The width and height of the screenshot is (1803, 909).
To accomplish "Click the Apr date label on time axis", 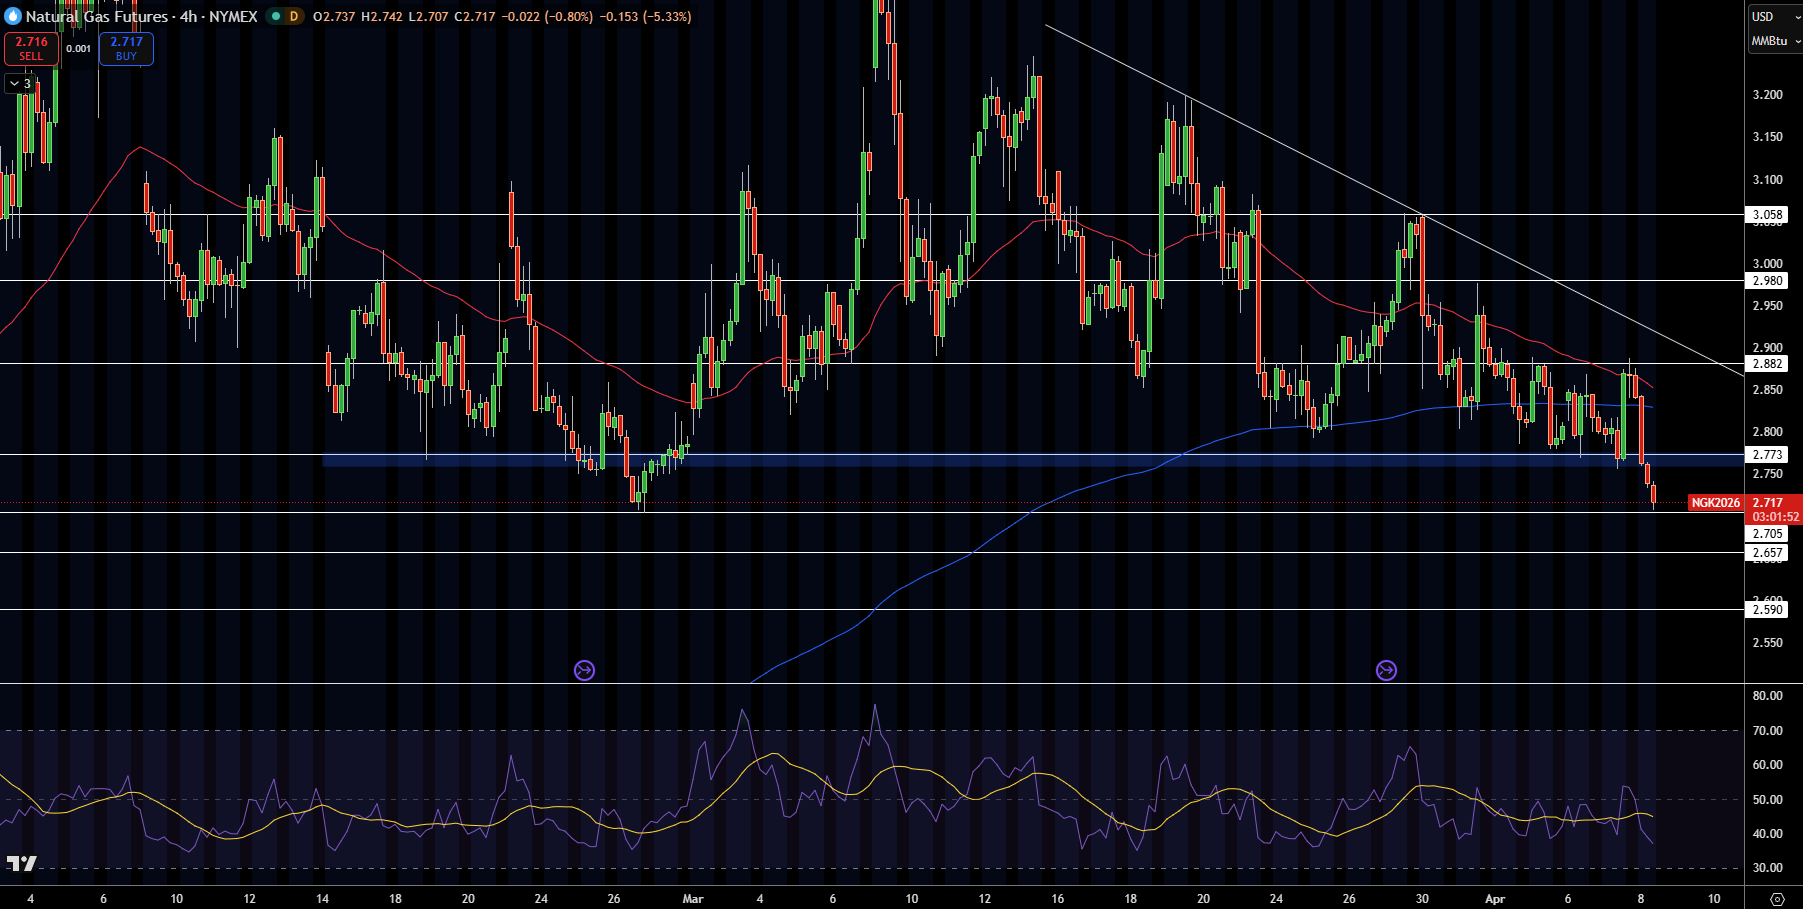I will tap(1495, 899).
